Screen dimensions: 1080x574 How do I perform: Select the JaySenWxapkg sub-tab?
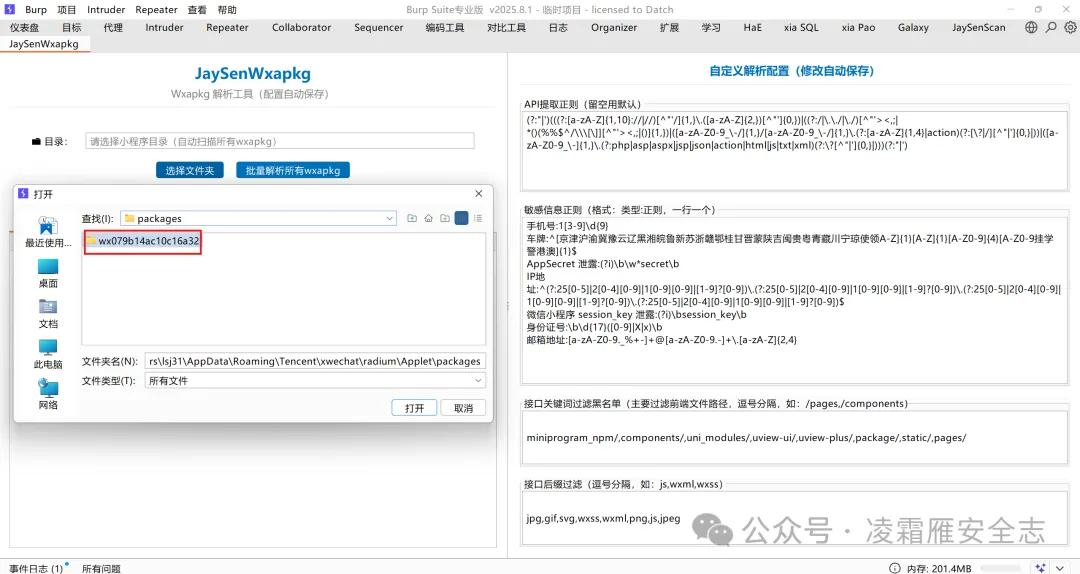43,44
